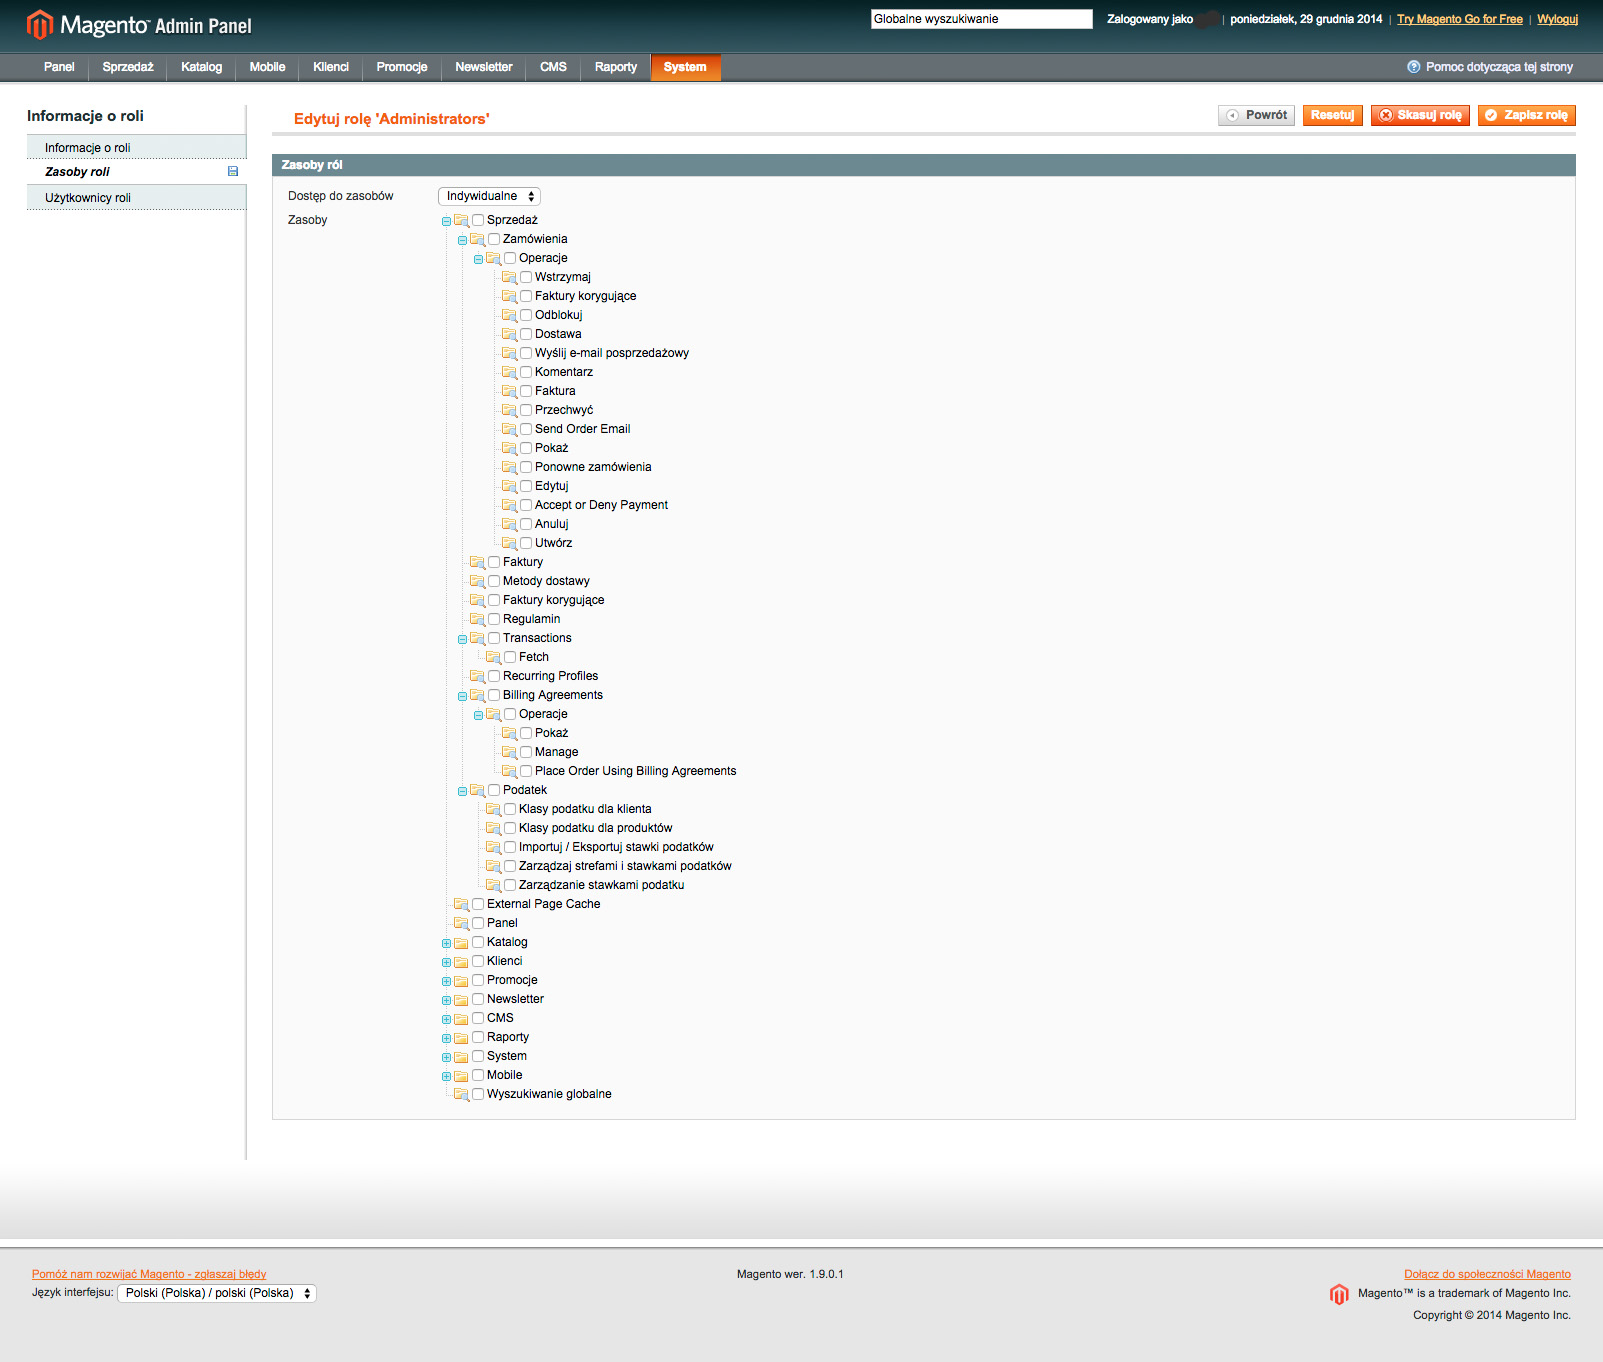Click the folder icon next to Metody dostawy
Screen dimensions: 1603x1362
[x=477, y=581]
